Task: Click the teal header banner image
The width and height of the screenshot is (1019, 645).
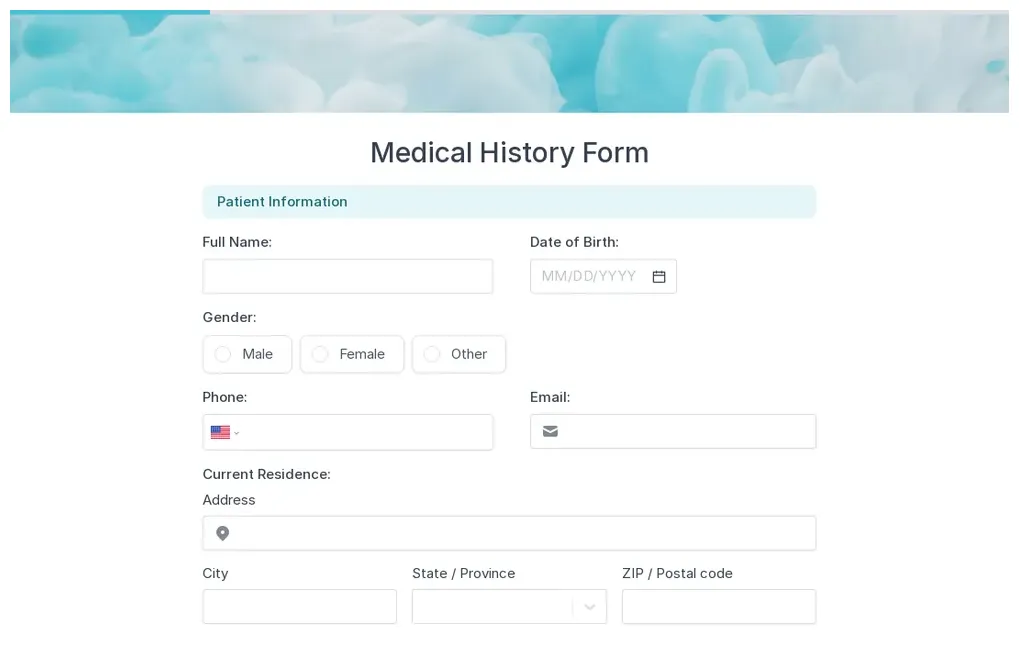Action: (509, 63)
